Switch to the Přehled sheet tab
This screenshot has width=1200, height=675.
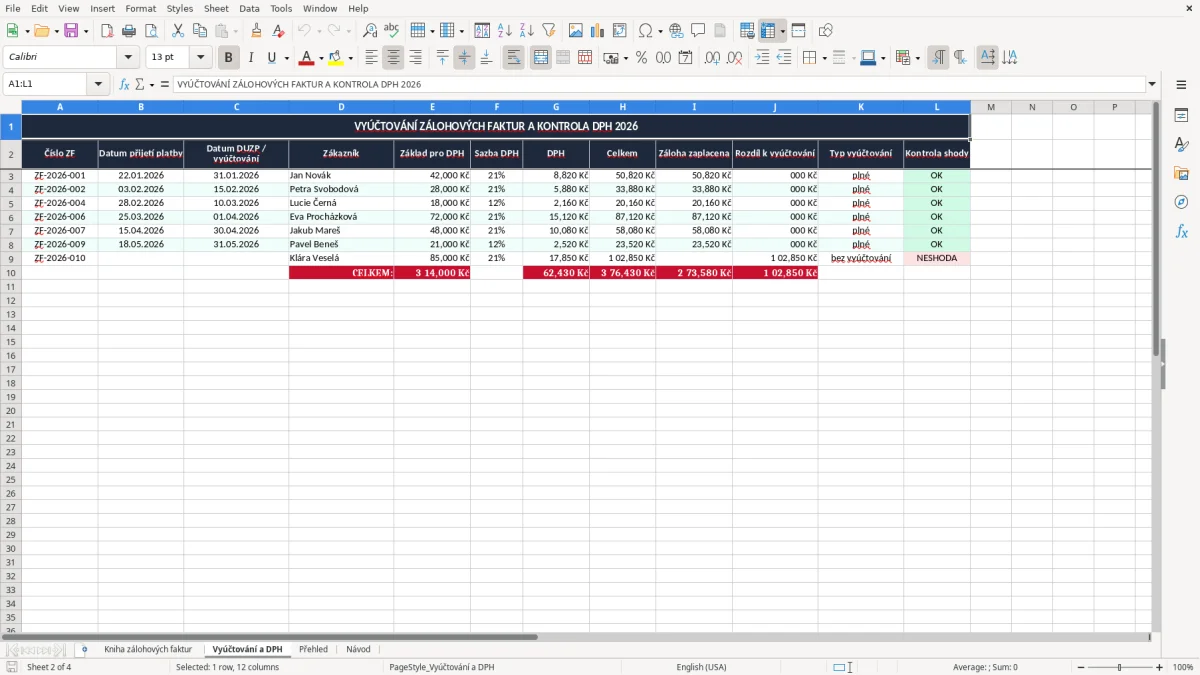pyautogui.click(x=313, y=649)
